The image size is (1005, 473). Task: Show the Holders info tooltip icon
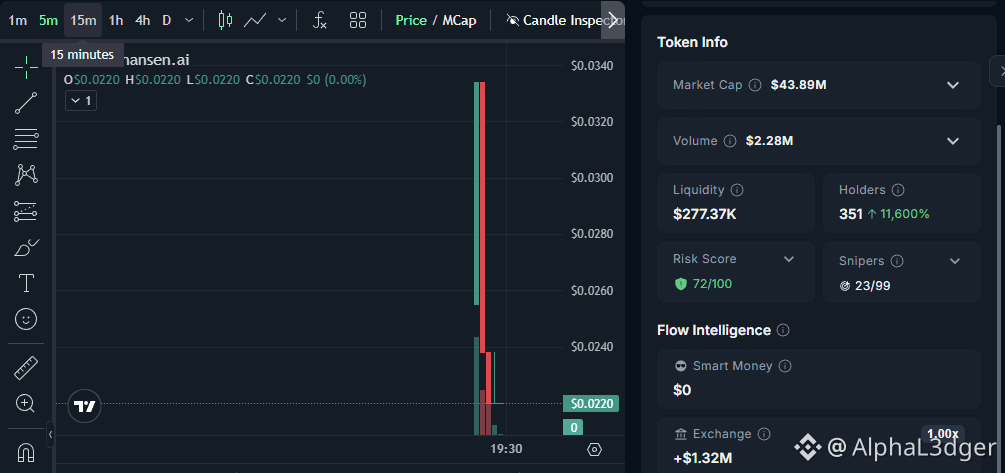click(898, 190)
